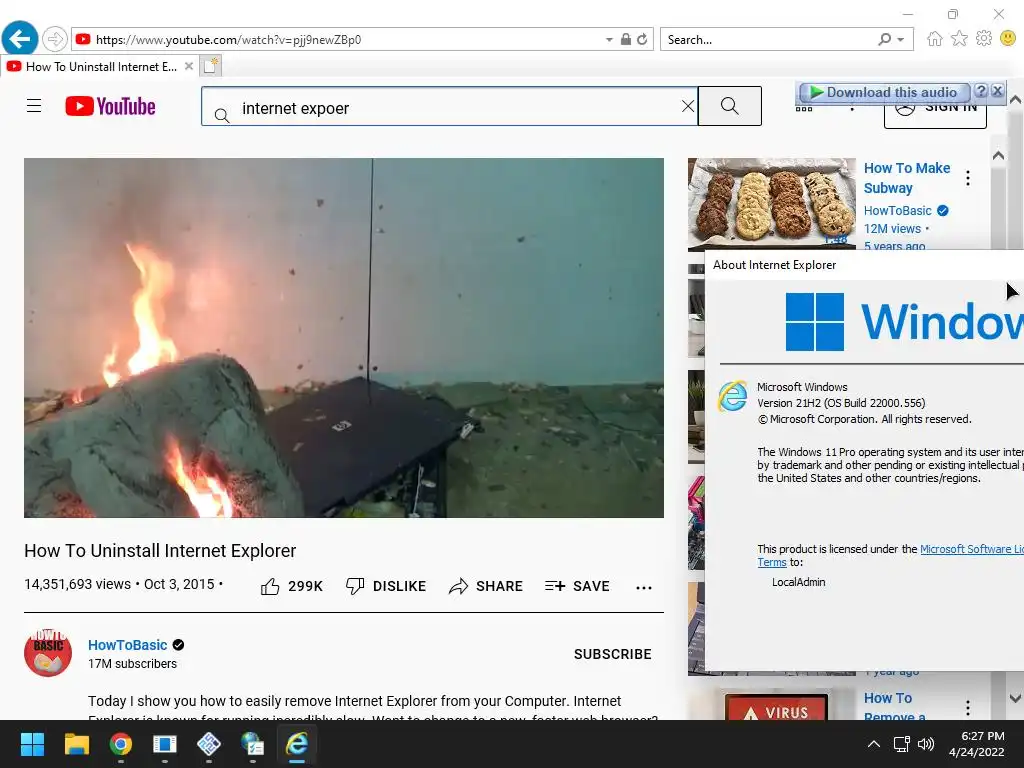
Task: Open the IE Tools gear icon
Action: click(x=984, y=39)
